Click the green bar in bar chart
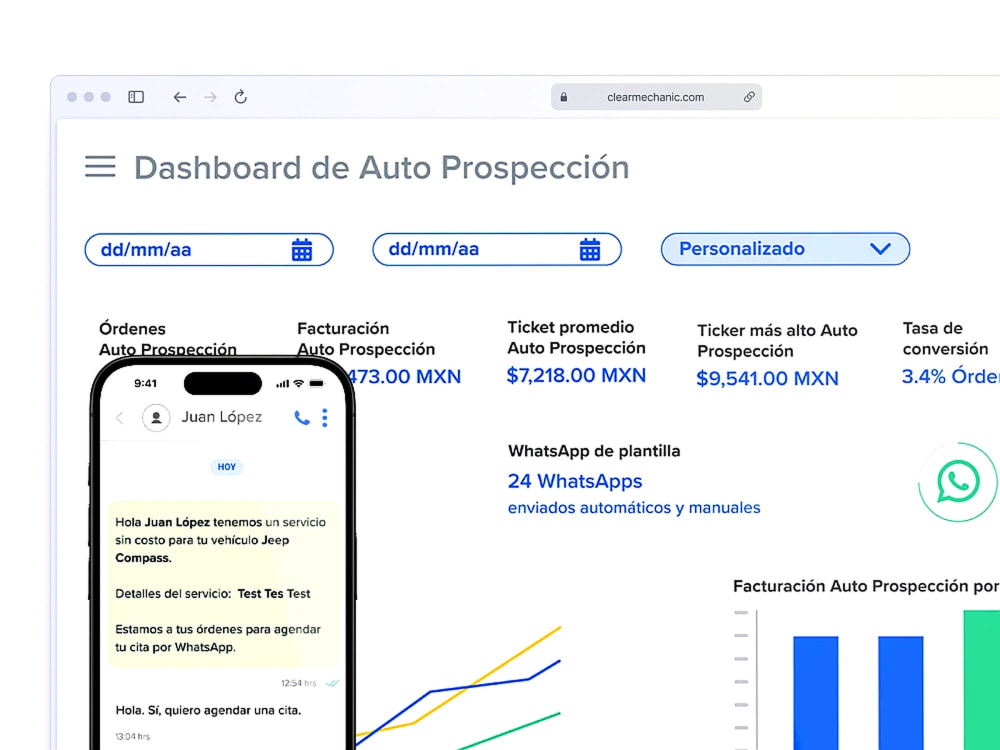 [982, 680]
